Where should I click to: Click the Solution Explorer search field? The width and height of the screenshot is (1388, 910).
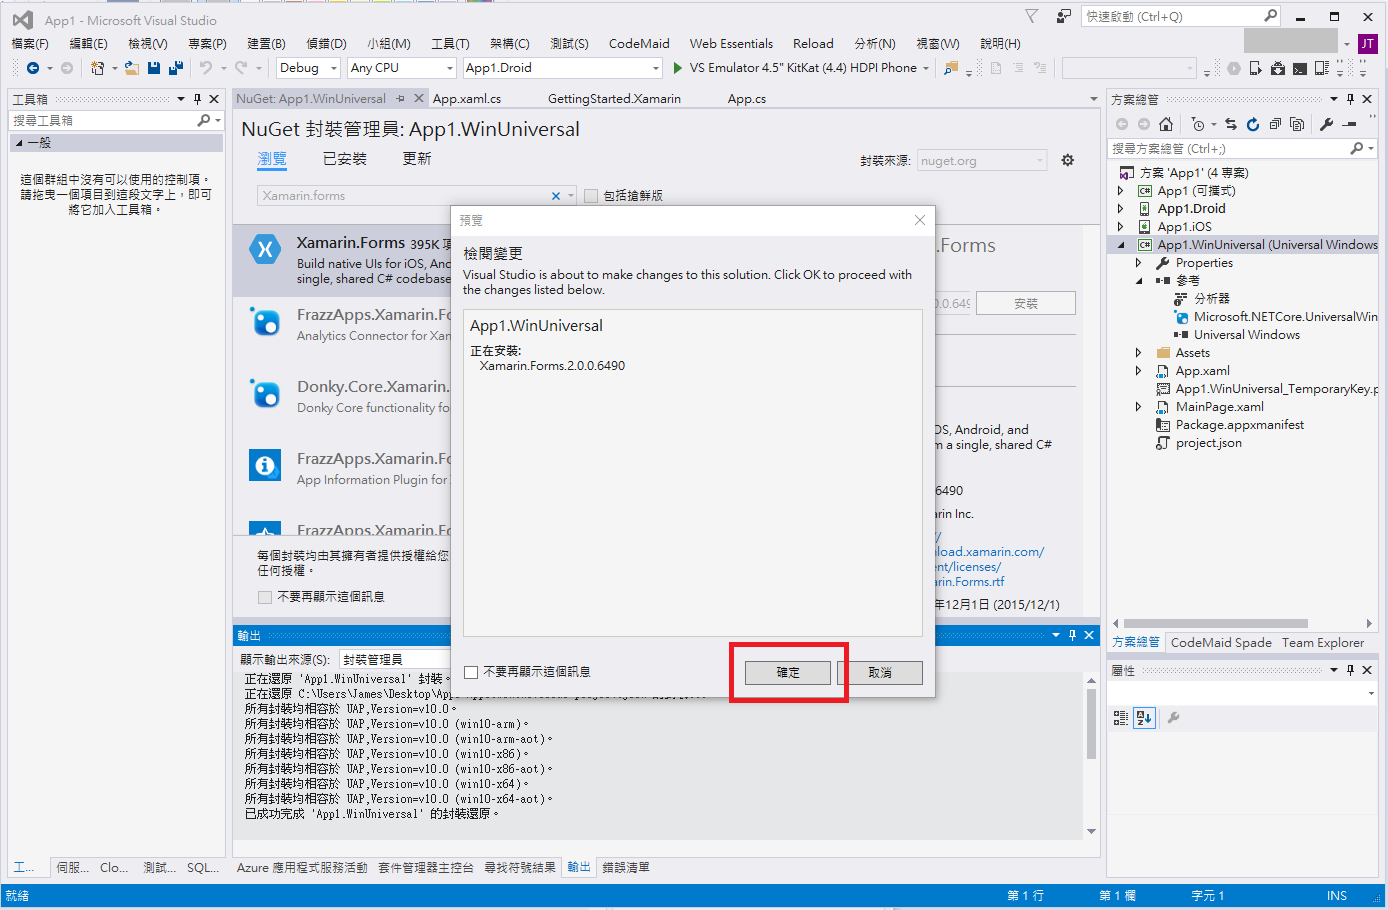coord(1243,148)
